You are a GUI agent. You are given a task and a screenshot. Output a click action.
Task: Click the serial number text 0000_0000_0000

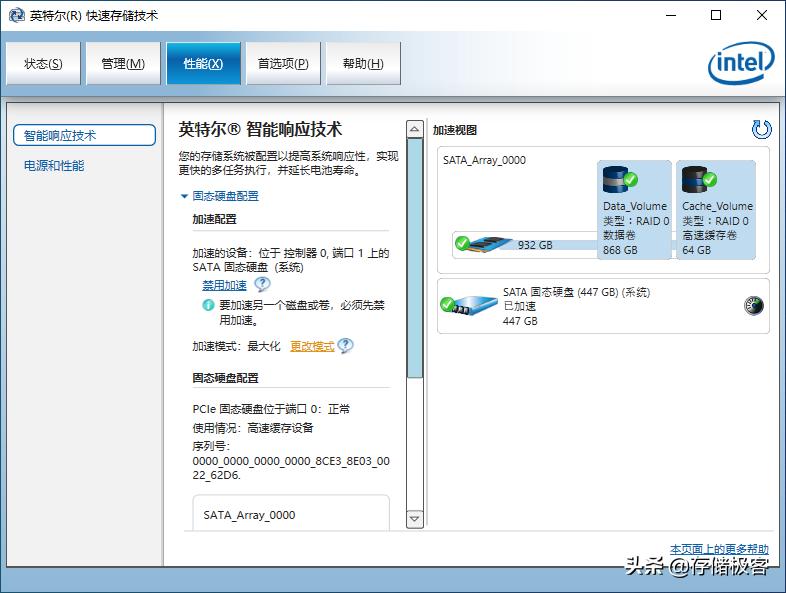(291, 468)
